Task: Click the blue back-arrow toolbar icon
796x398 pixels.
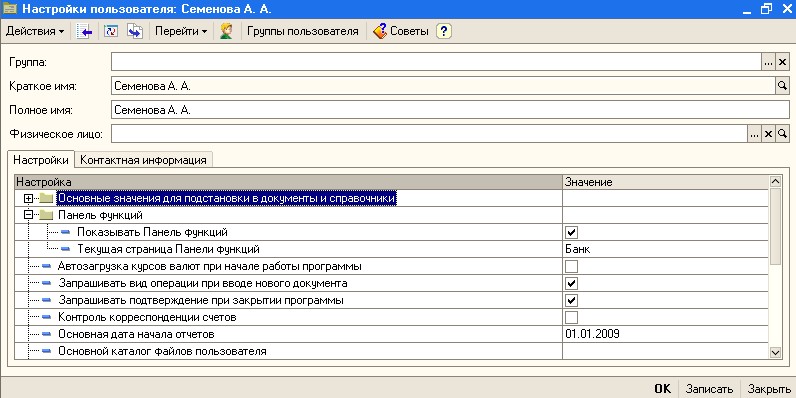Action: [85, 31]
